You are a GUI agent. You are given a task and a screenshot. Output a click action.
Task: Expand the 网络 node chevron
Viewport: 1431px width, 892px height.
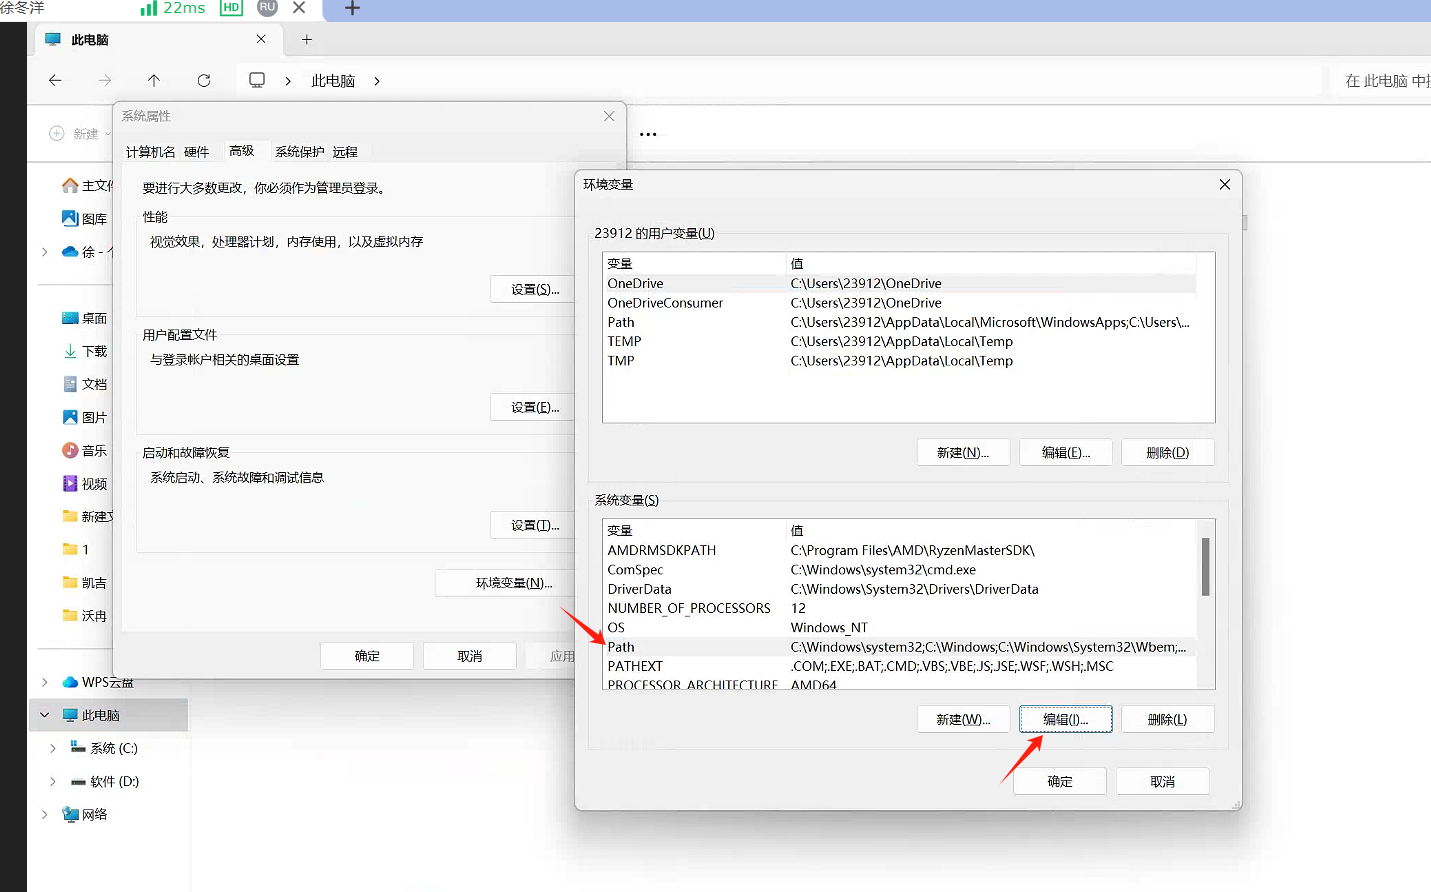pyautogui.click(x=44, y=814)
